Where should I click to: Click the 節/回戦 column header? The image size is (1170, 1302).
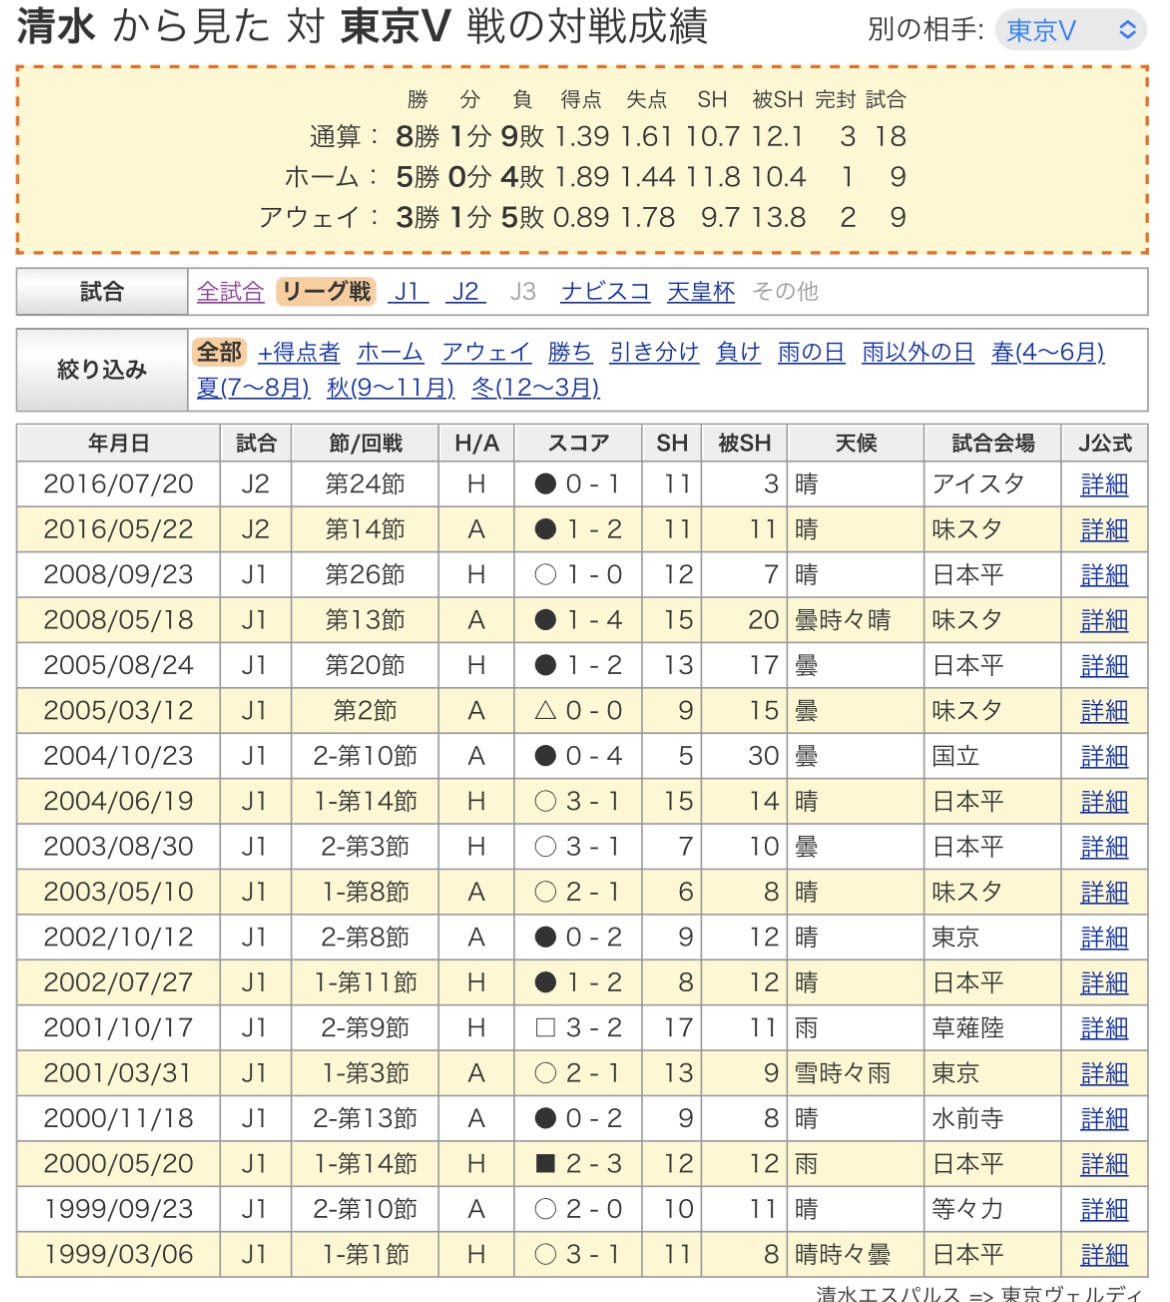coord(365,443)
